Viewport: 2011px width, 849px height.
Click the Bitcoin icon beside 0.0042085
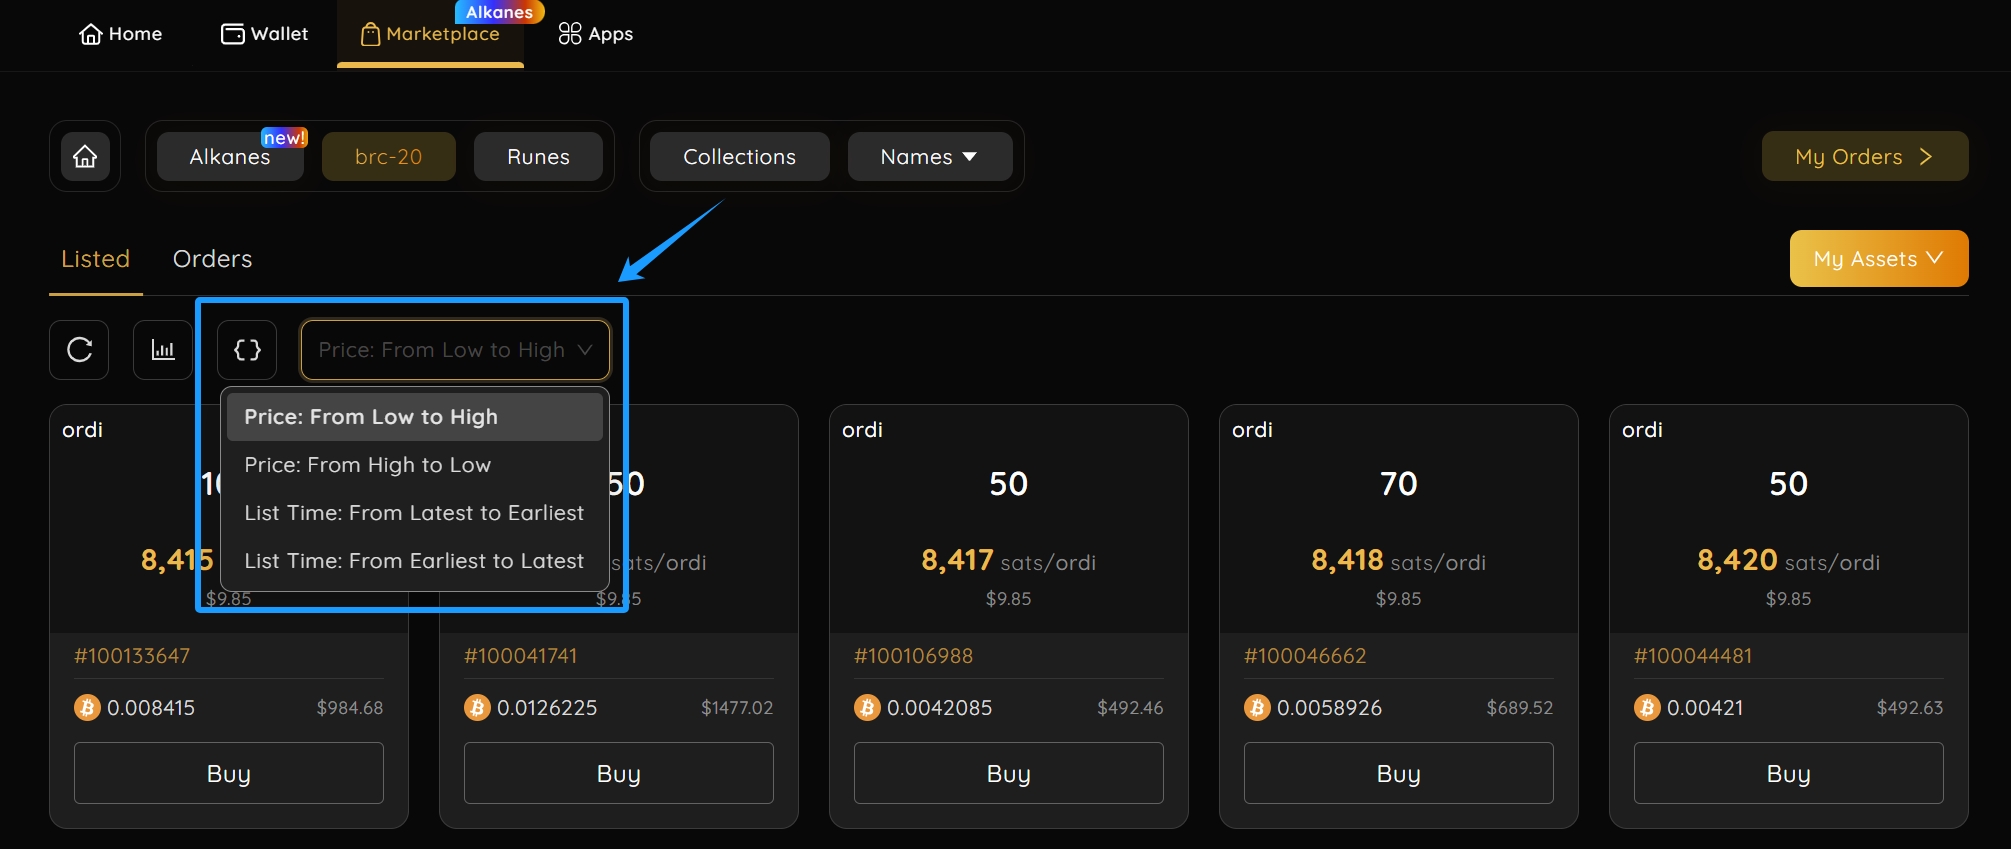[x=866, y=708]
